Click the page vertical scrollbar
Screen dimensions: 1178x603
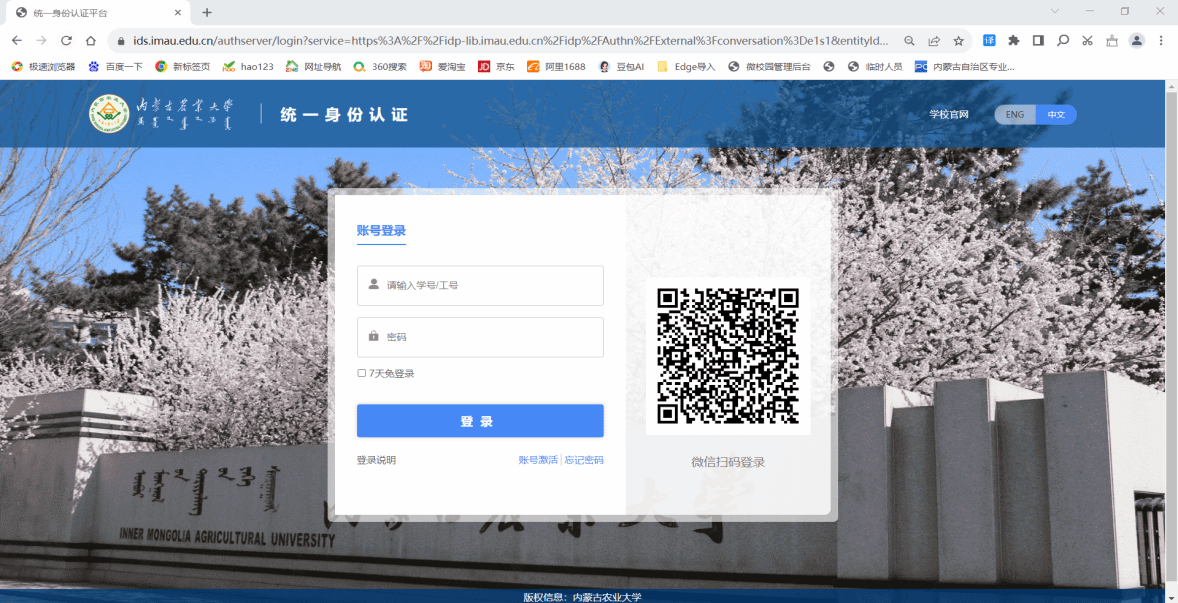[1171, 338]
